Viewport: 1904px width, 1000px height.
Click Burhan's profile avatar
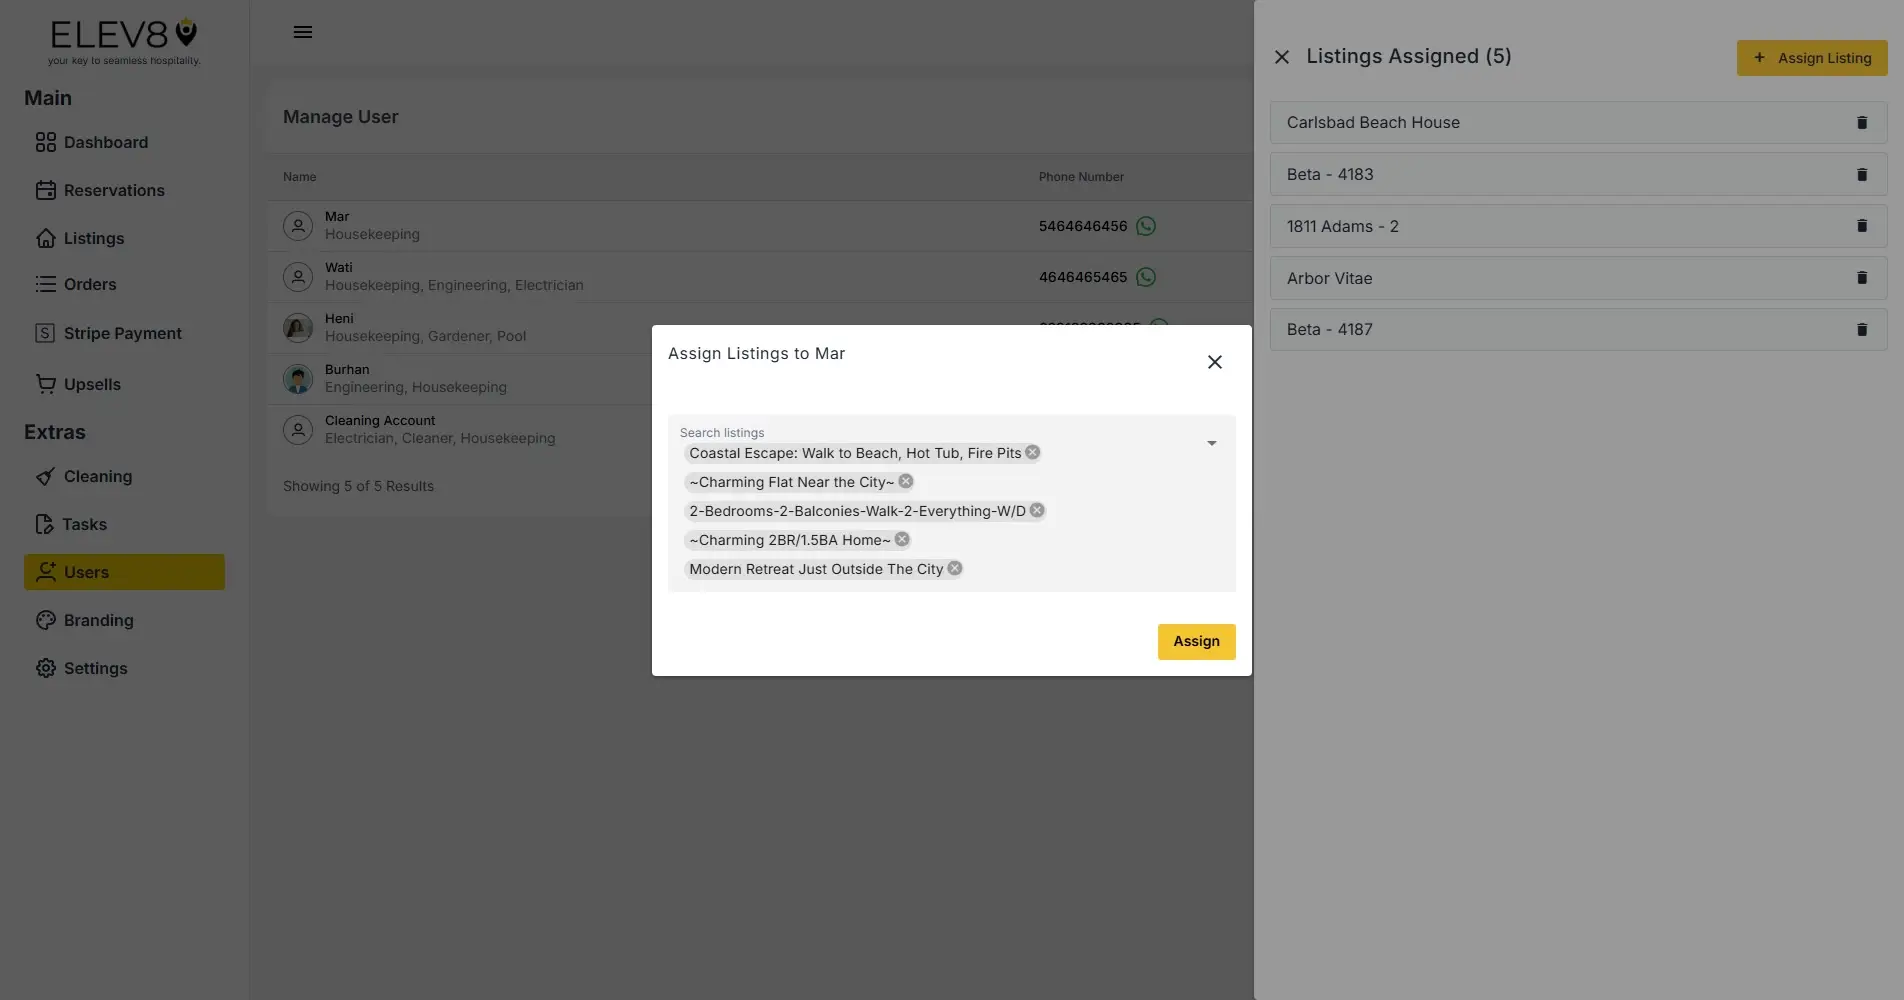(297, 378)
